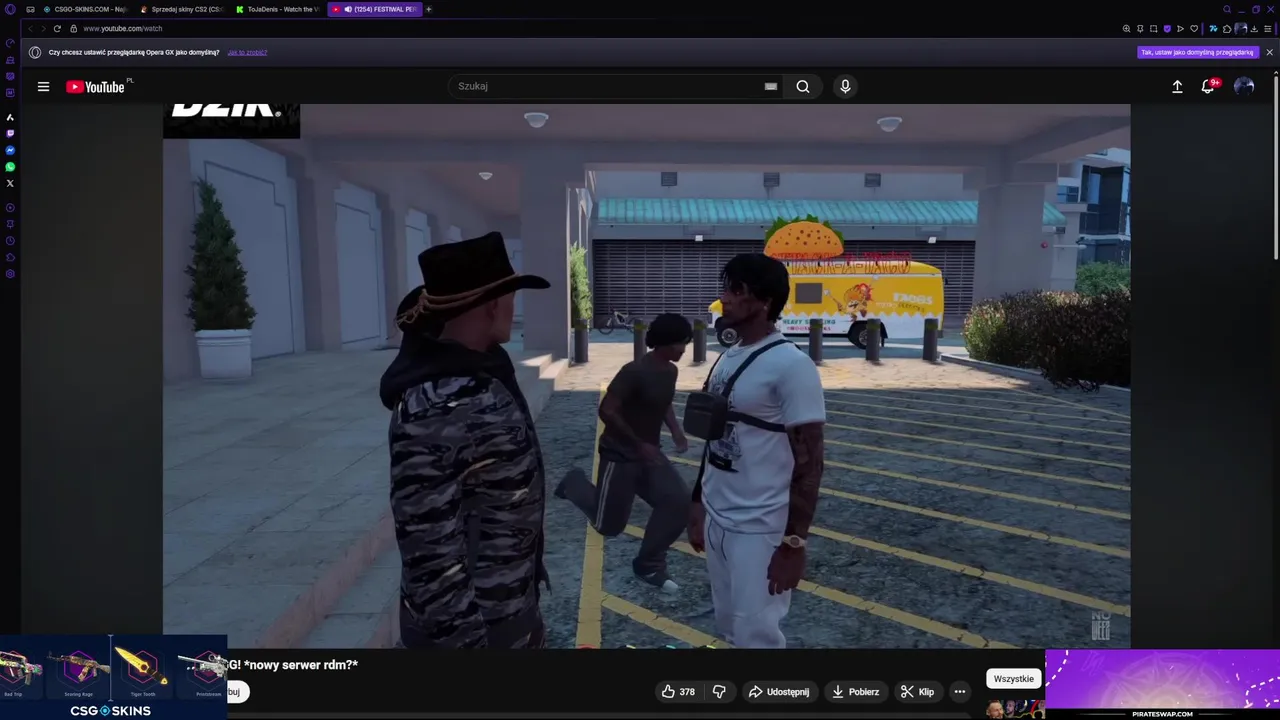Viewport: 1280px width, 720px height.
Task: Open a new browser tab with plus
Action: point(429,9)
